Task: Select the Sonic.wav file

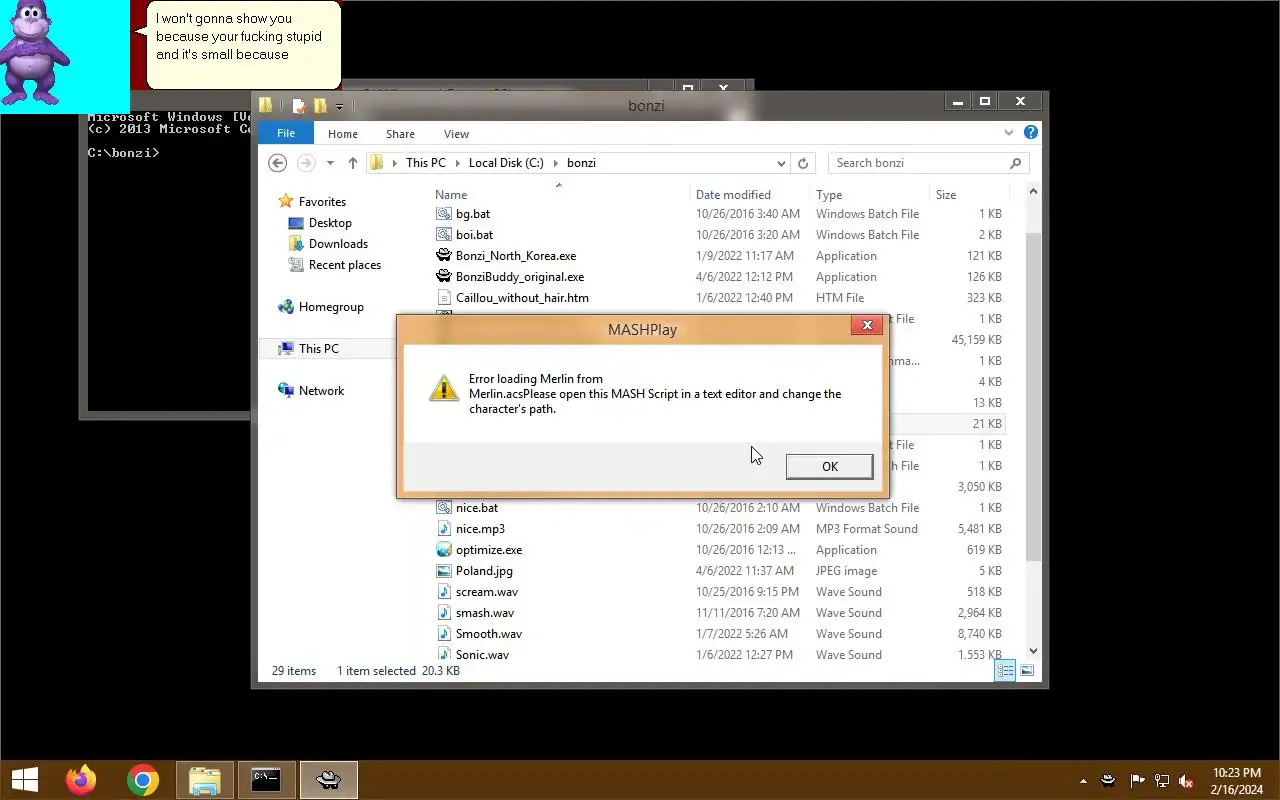Action: tap(482, 655)
